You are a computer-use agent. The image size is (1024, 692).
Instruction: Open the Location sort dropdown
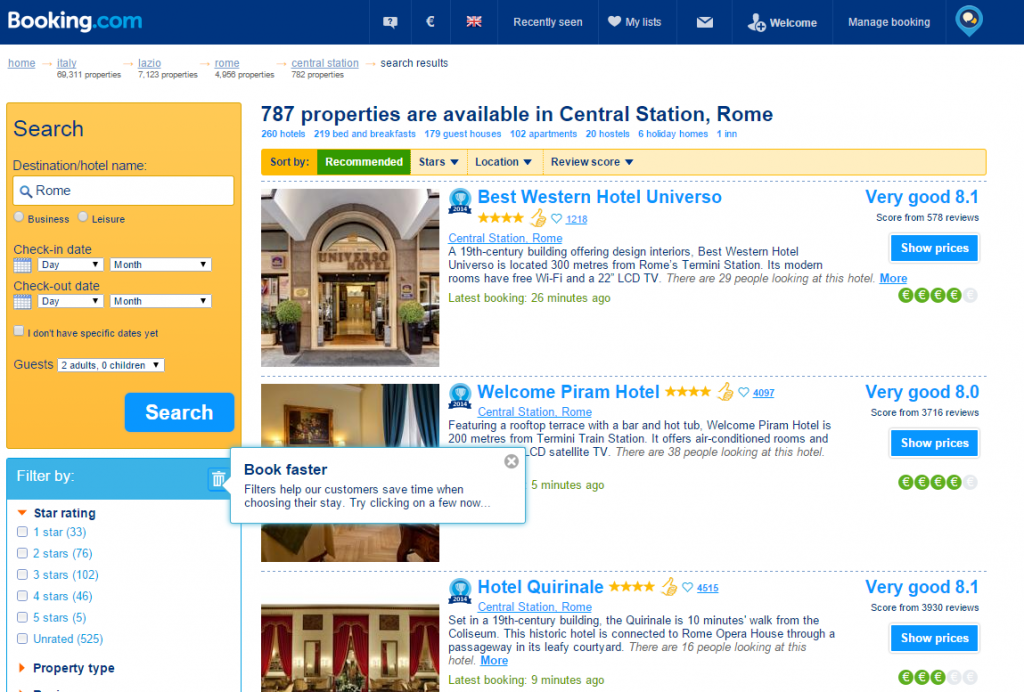tap(504, 162)
